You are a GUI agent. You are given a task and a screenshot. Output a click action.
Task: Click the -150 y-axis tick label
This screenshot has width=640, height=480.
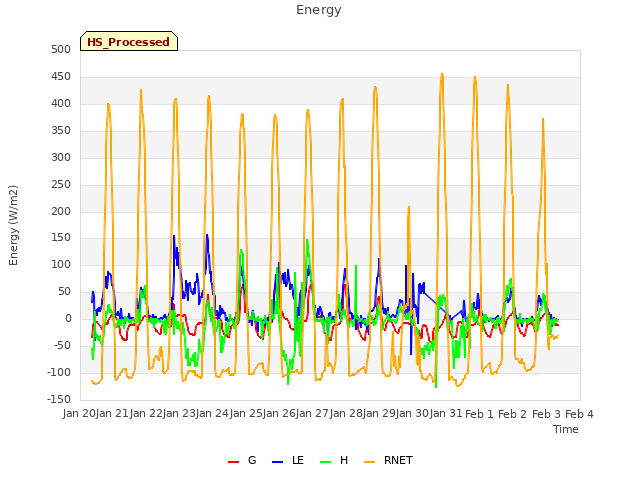(x=59, y=399)
